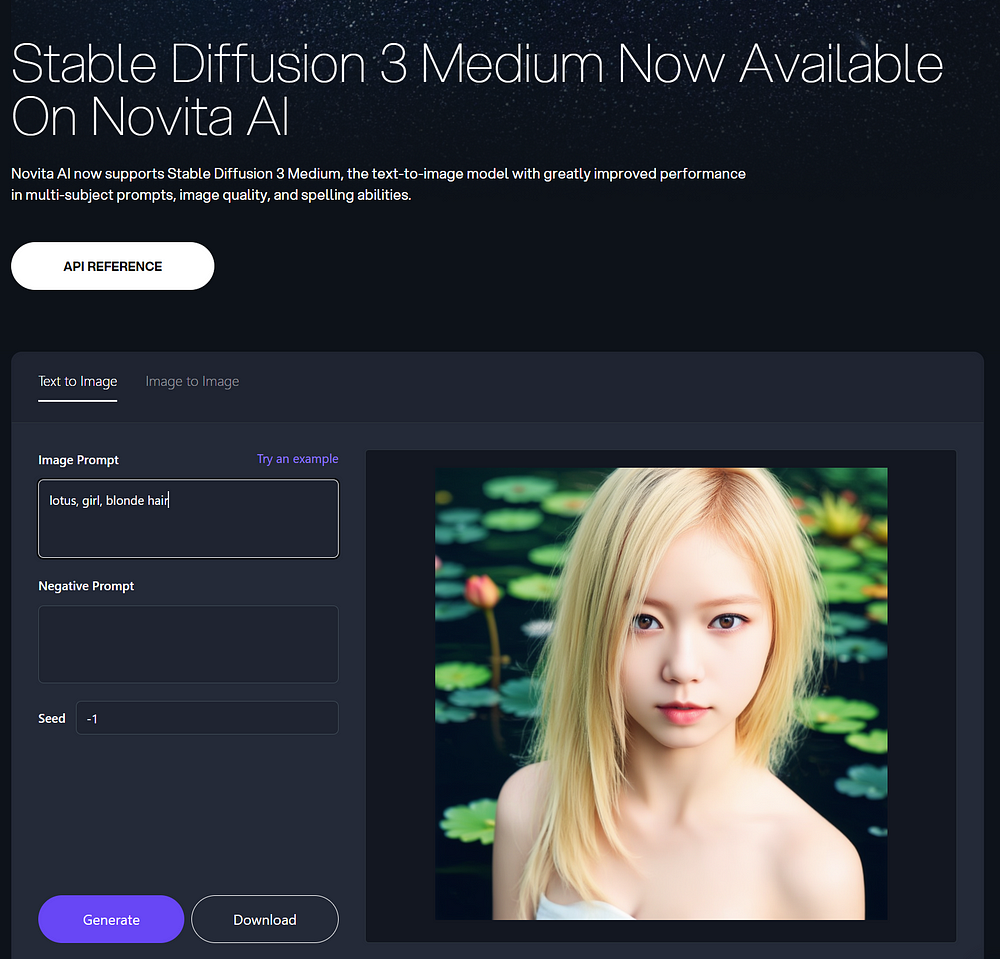Switch to the Text to Image tab

pos(77,381)
